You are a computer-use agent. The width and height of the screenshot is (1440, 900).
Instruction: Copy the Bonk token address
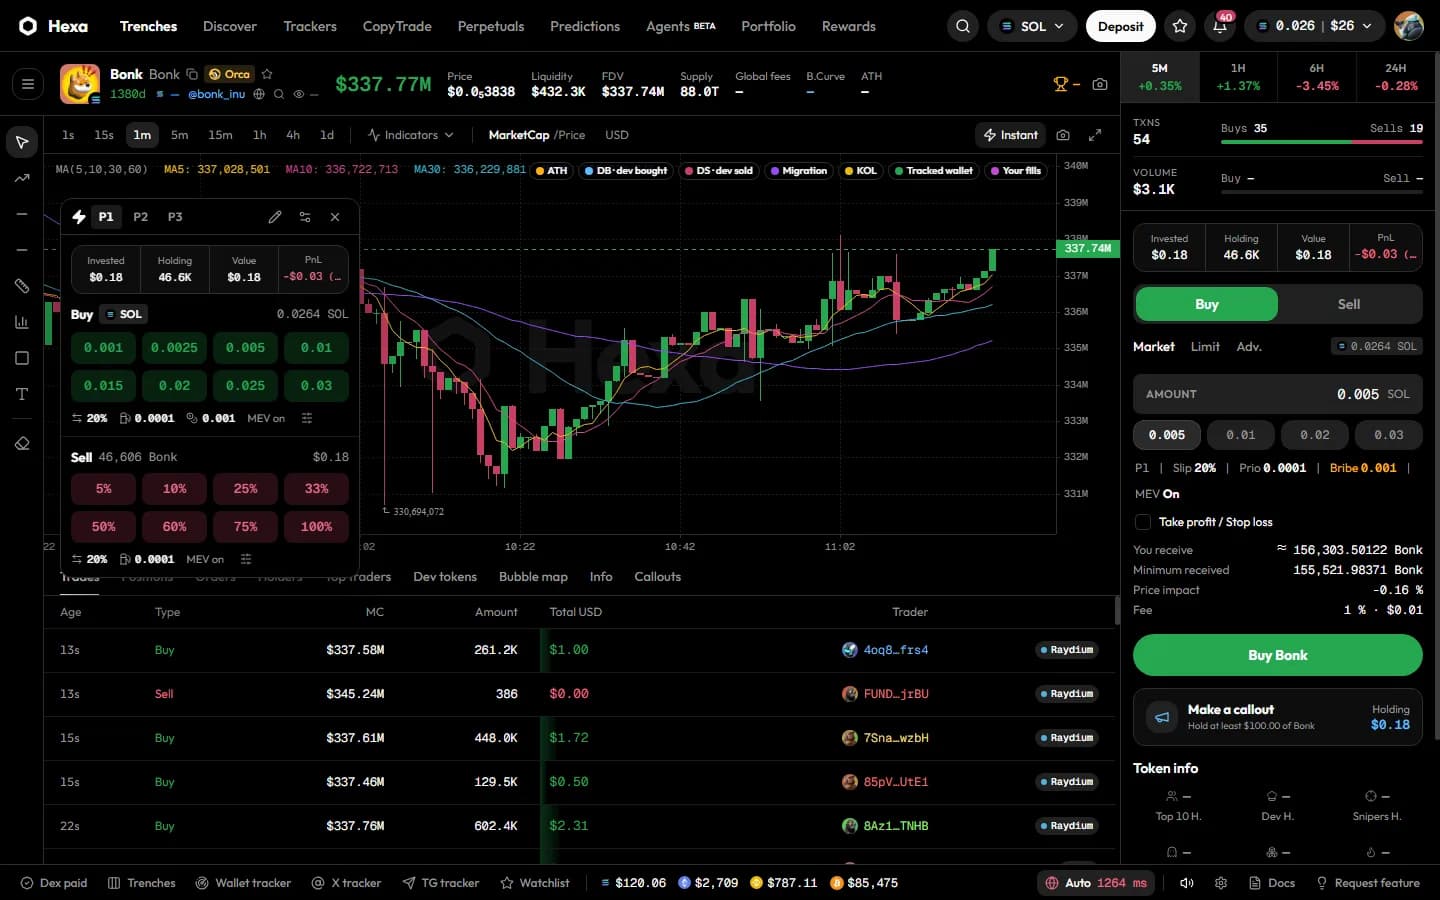[192, 74]
